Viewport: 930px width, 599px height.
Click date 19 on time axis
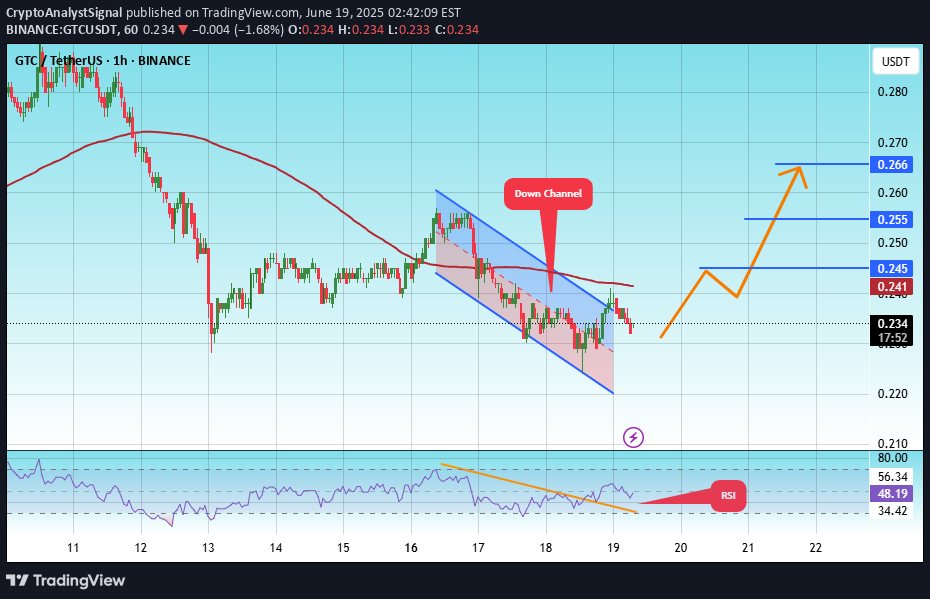click(614, 547)
